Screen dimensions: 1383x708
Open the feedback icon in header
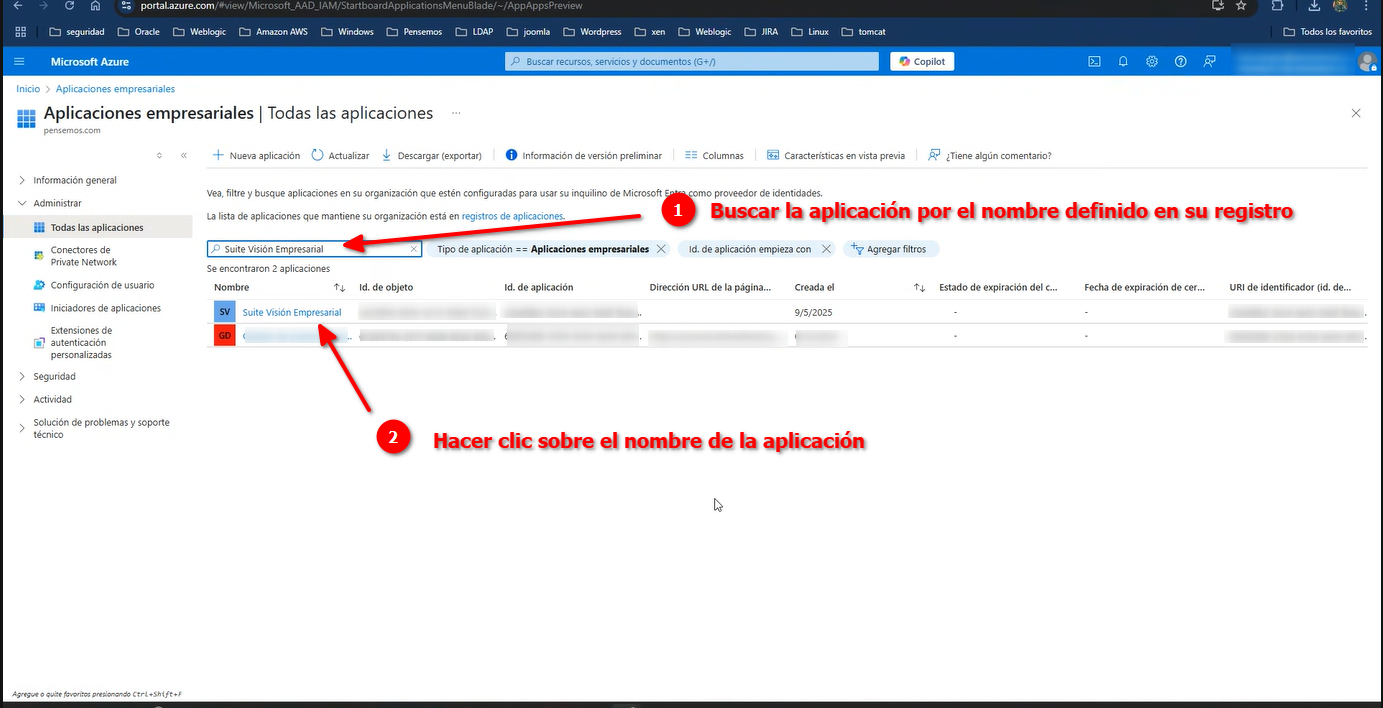pos(1210,62)
